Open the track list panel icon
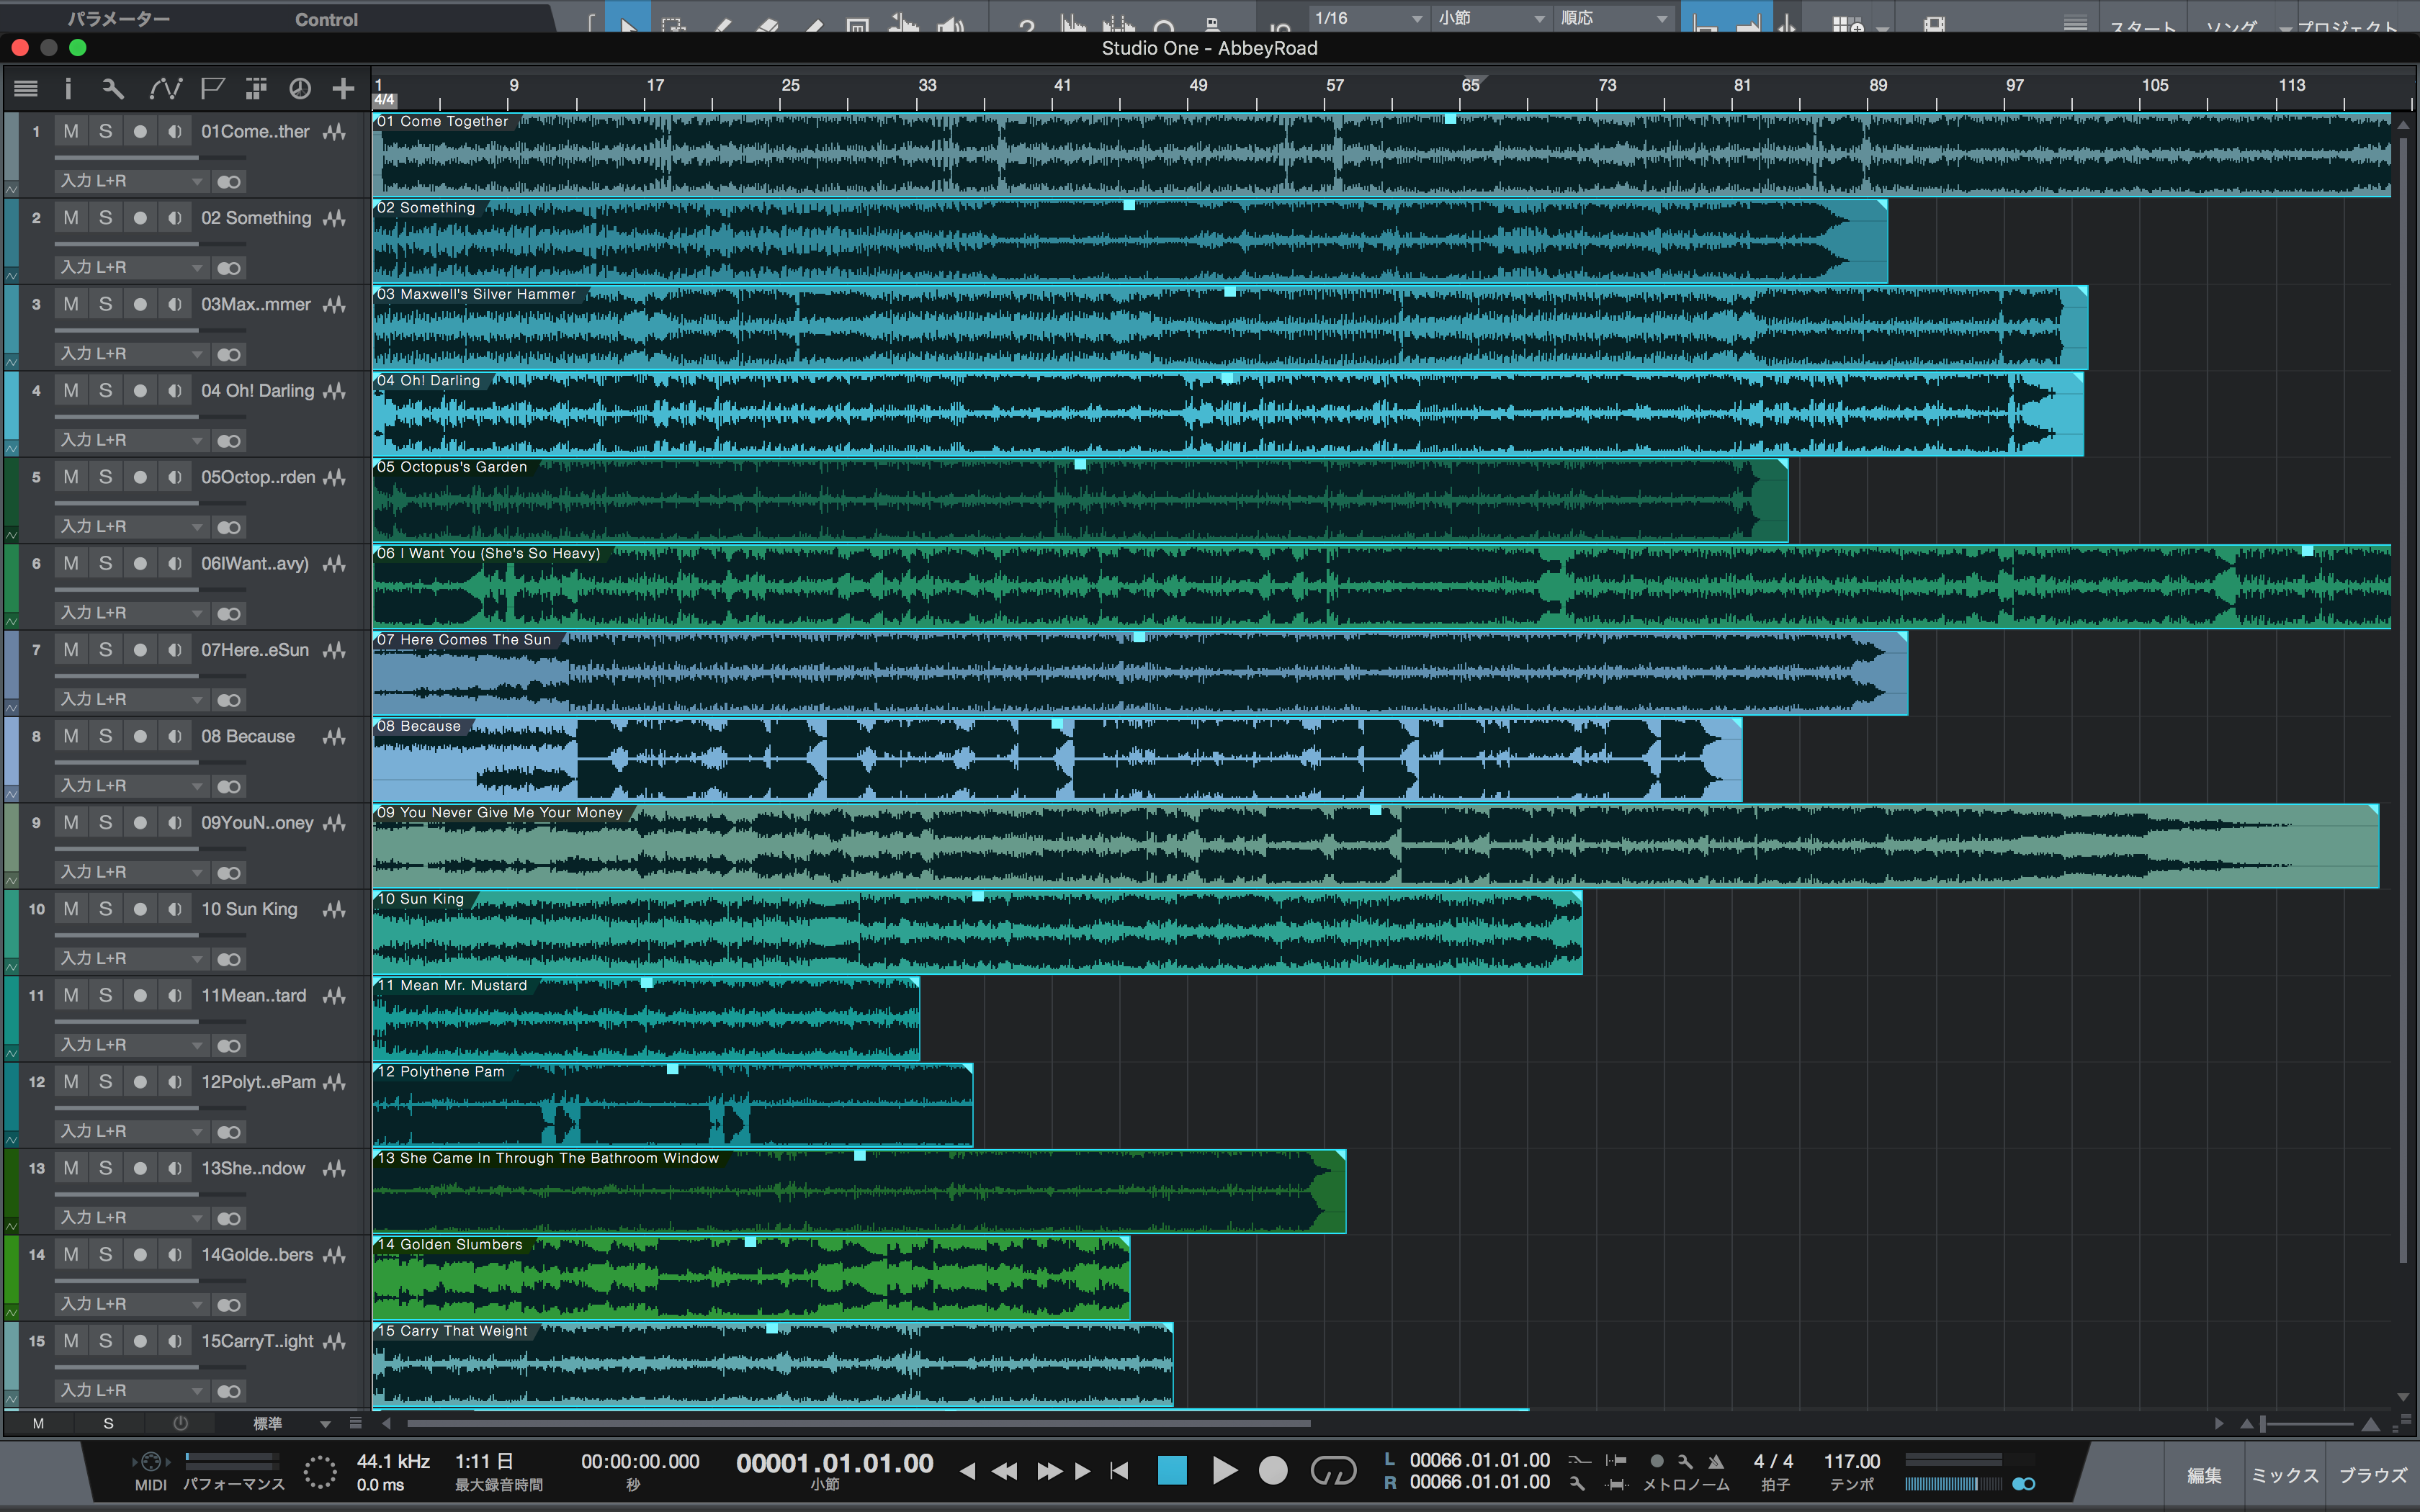 click(x=26, y=89)
